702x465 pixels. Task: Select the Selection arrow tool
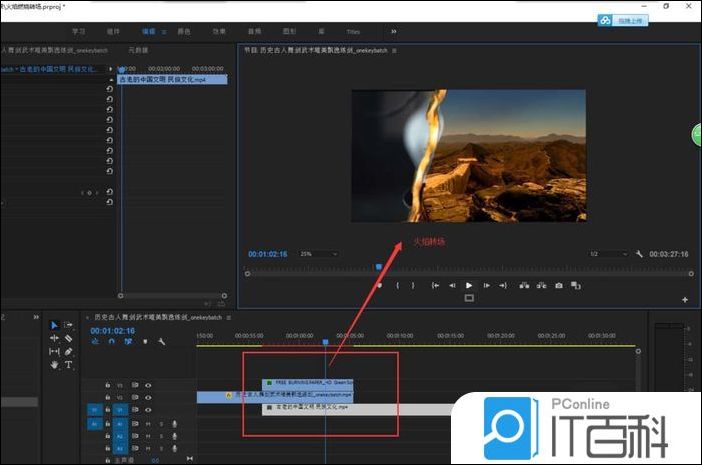[x=54, y=325]
